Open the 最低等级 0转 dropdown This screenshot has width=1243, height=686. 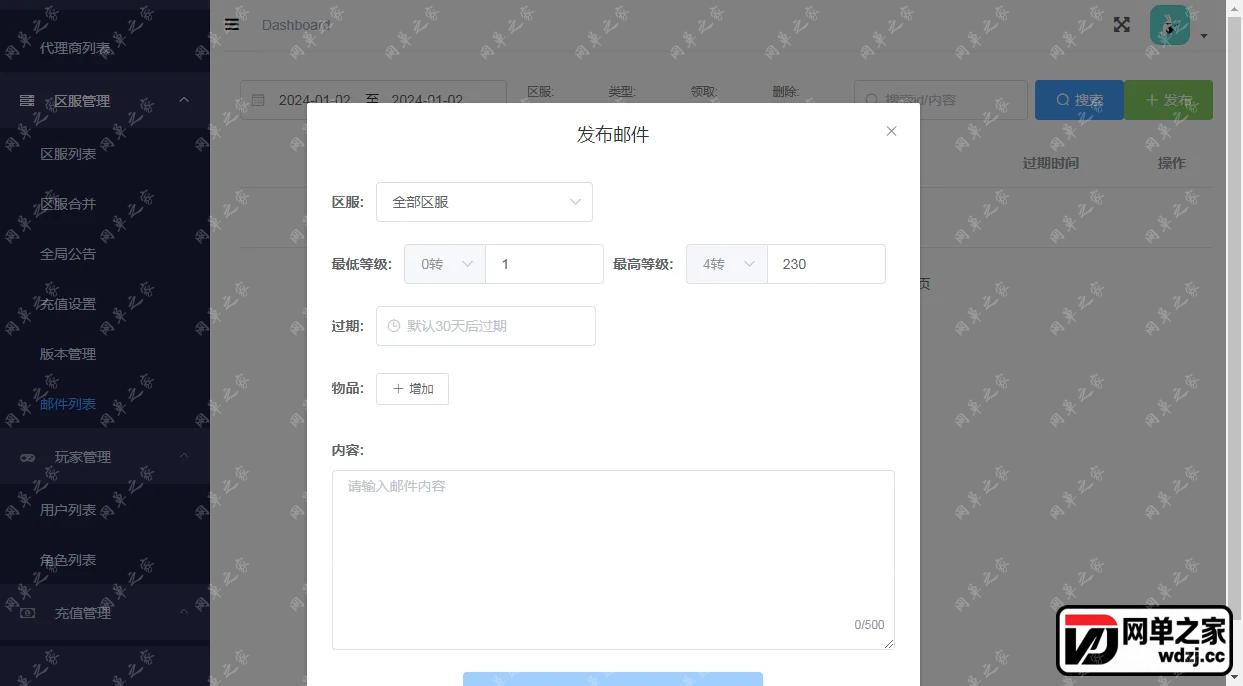point(445,264)
